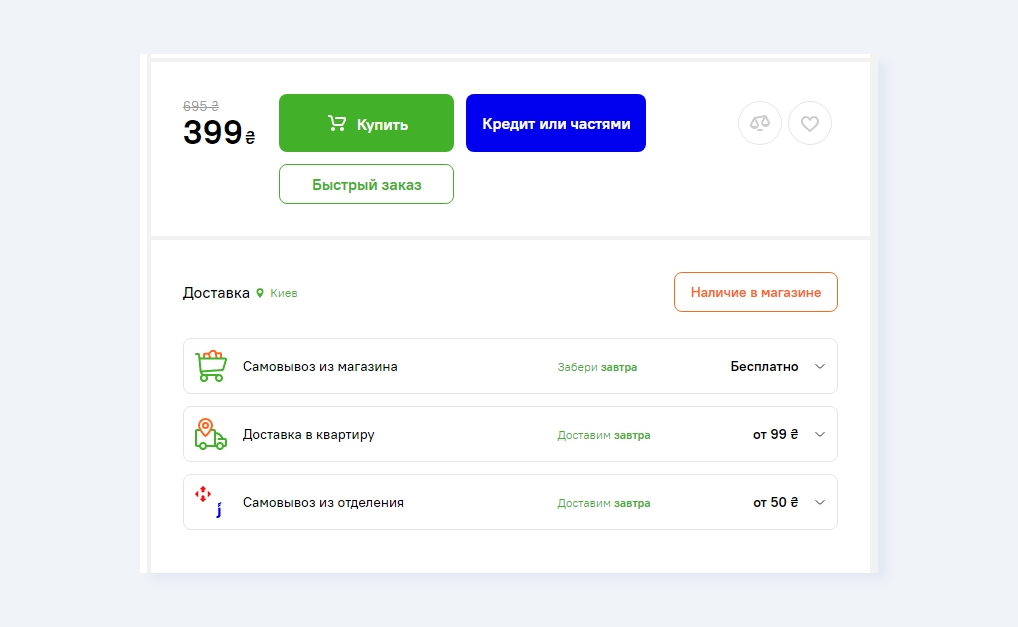Screen dimensions: 1018x627
Task: Choose Быстрый заказ button
Action: pos(366,184)
